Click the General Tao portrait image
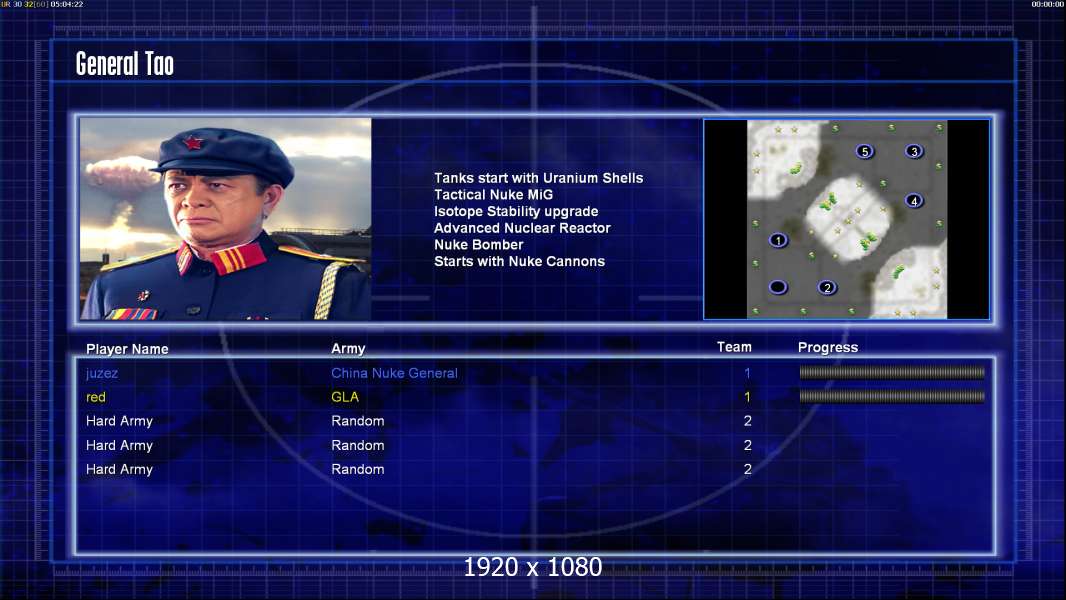Viewport: 1066px width, 600px height. [x=225, y=219]
